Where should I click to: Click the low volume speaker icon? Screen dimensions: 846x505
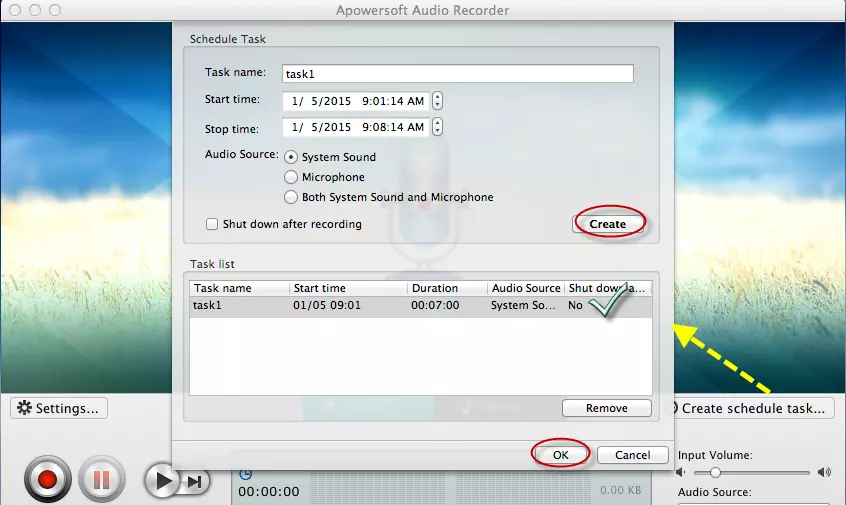coord(681,473)
